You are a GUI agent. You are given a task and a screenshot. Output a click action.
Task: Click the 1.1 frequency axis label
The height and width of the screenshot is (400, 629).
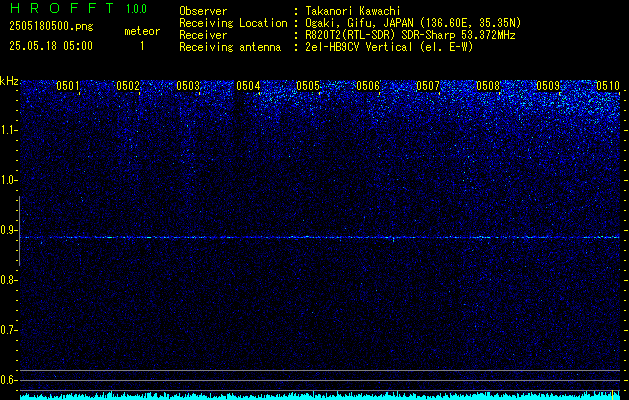coord(8,130)
